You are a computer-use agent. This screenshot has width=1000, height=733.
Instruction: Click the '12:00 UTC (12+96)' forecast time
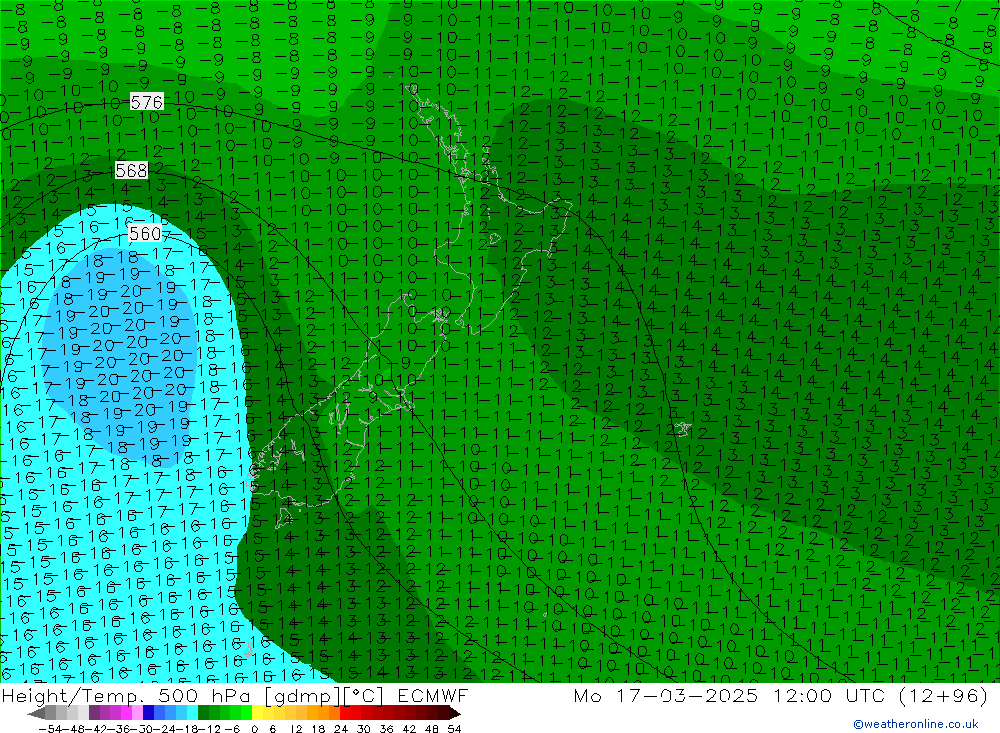click(881, 695)
